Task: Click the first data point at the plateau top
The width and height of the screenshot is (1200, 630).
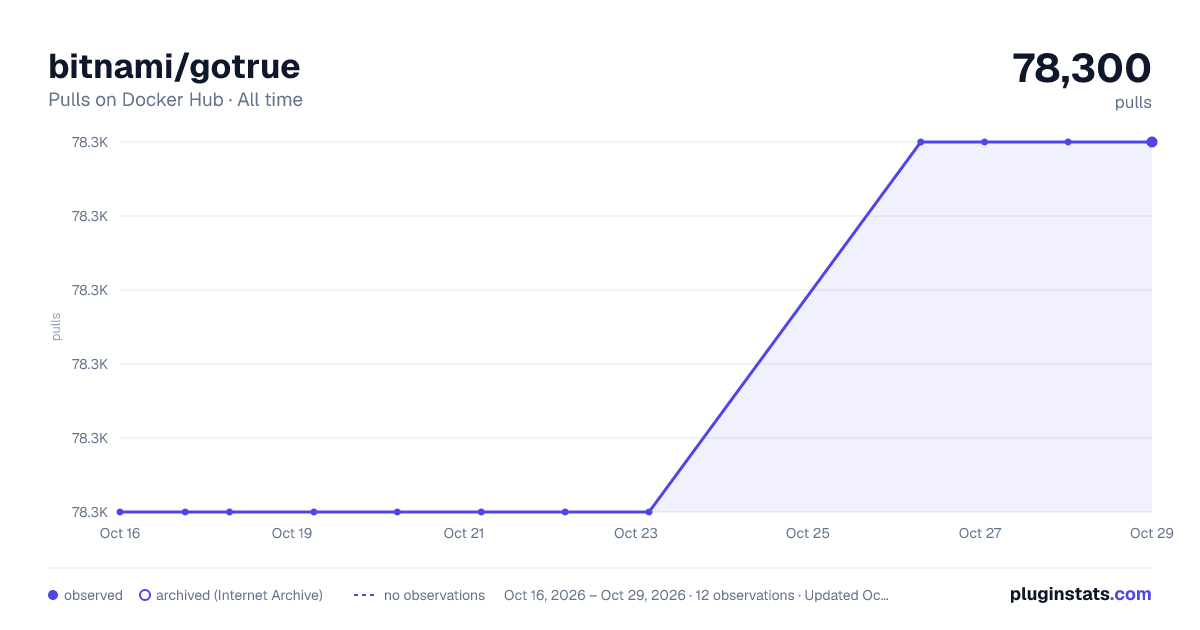Action: pyautogui.click(x=921, y=142)
